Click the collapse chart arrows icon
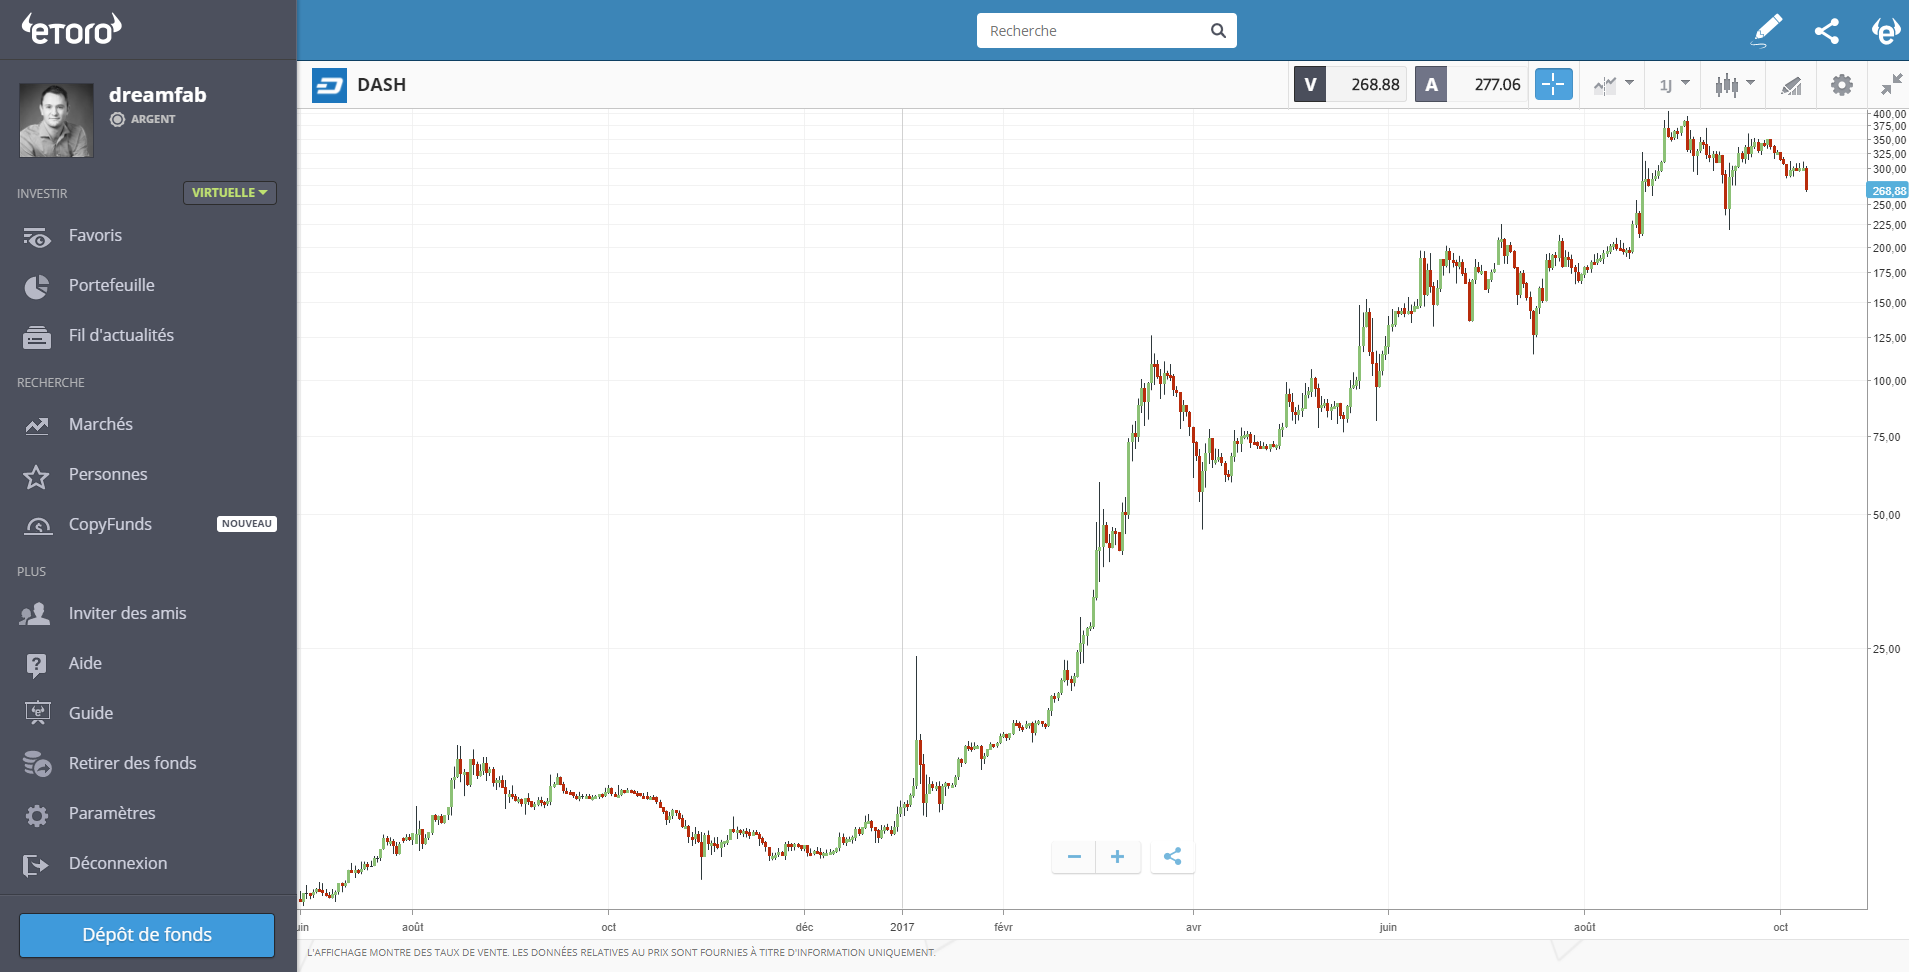1909x972 pixels. pyautogui.click(x=1891, y=85)
